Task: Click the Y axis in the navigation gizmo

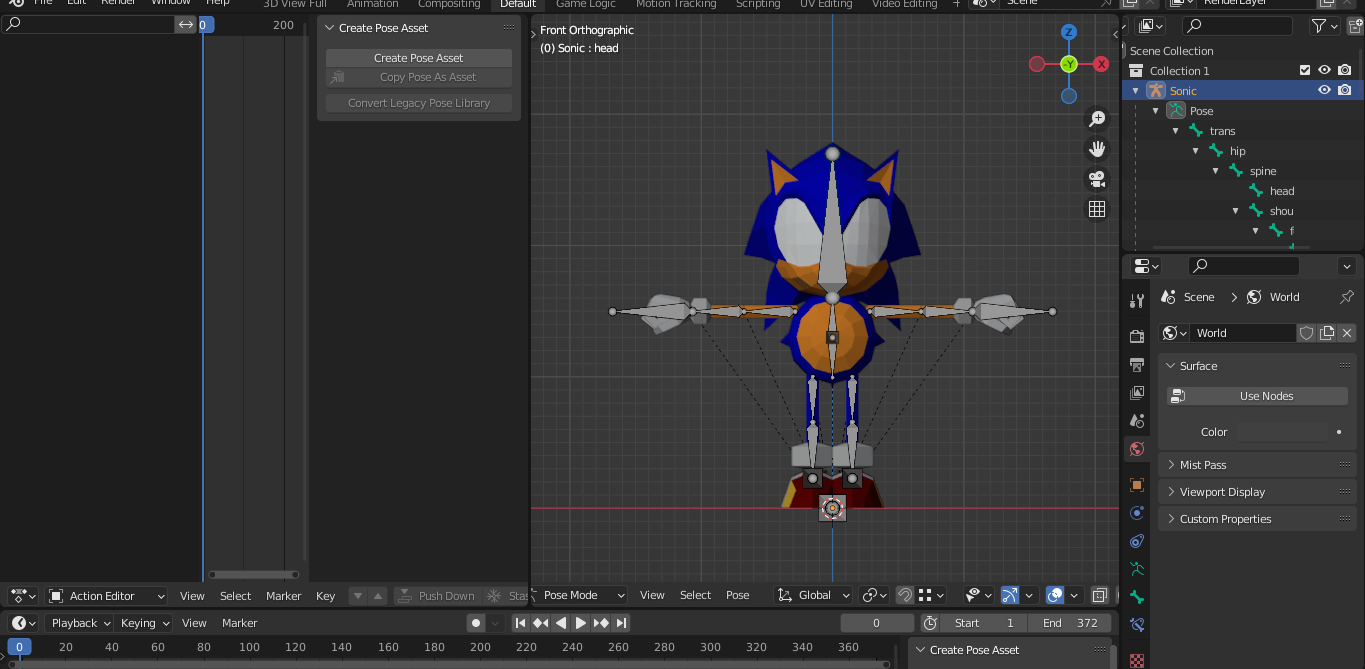Action: (x=1069, y=64)
